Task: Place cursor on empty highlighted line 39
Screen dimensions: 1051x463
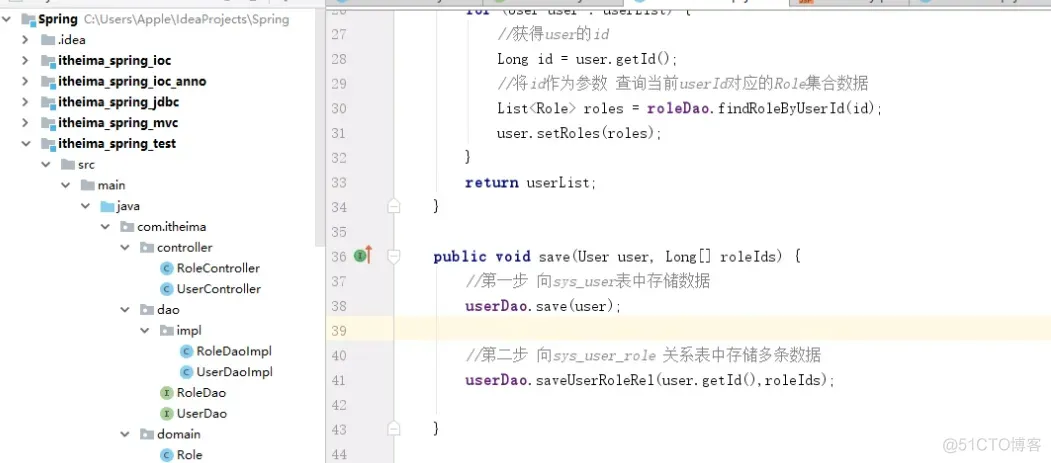Action: (722, 330)
